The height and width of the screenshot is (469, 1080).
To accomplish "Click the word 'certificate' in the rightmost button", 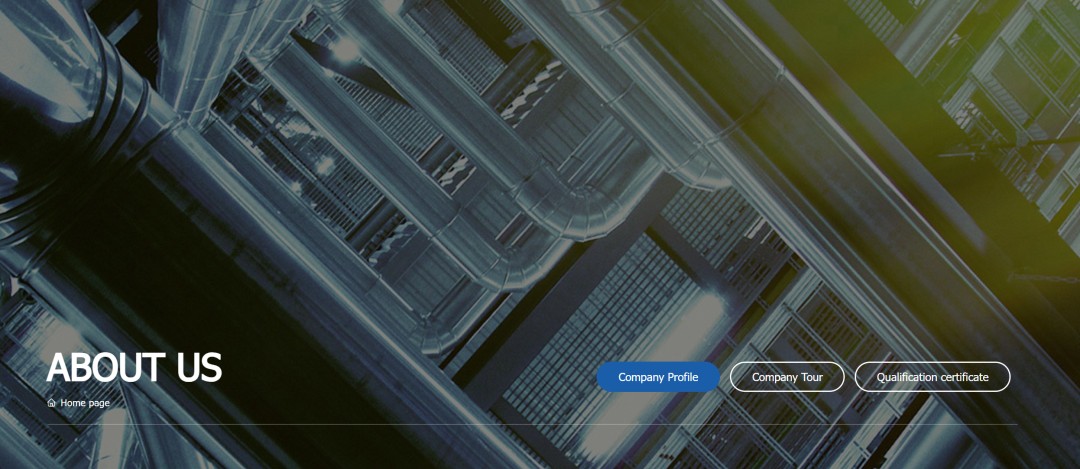I will coord(963,377).
